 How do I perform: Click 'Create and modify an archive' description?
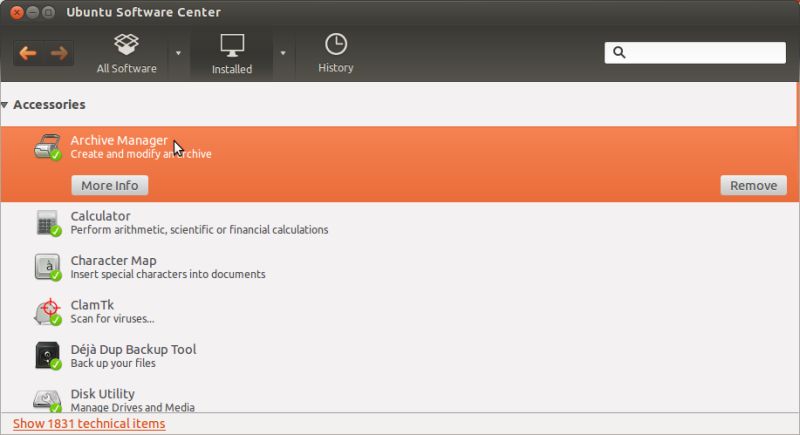coord(141,154)
